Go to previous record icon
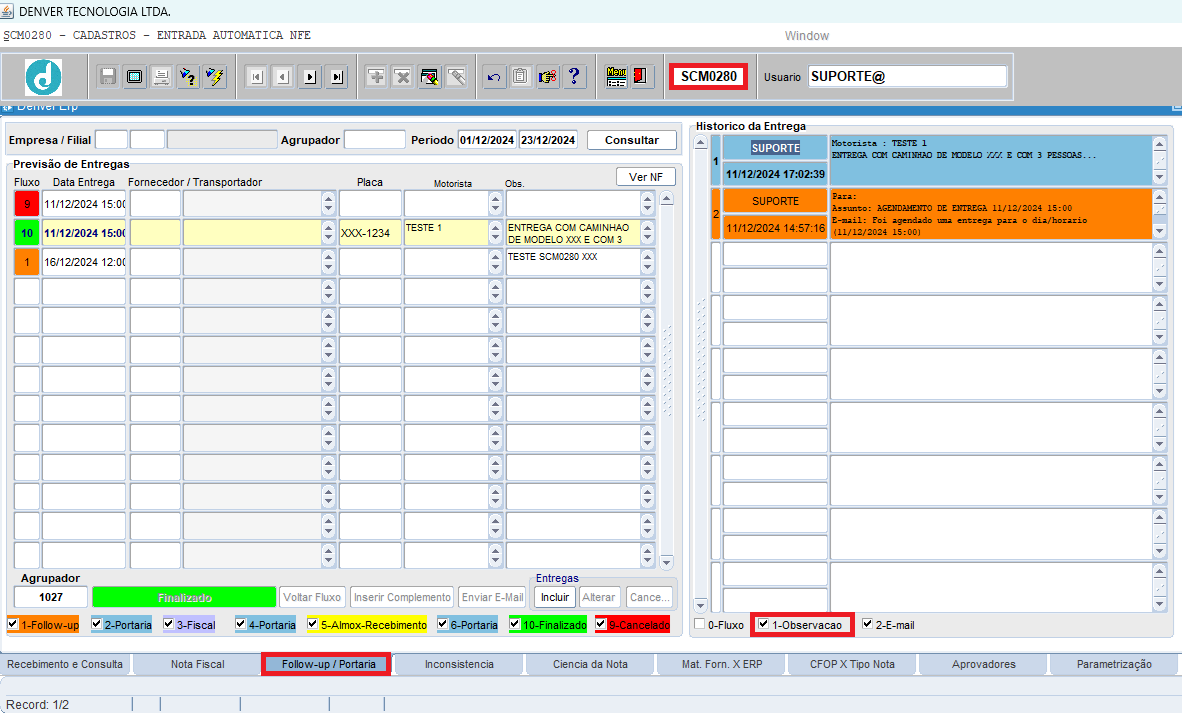 pos(283,76)
